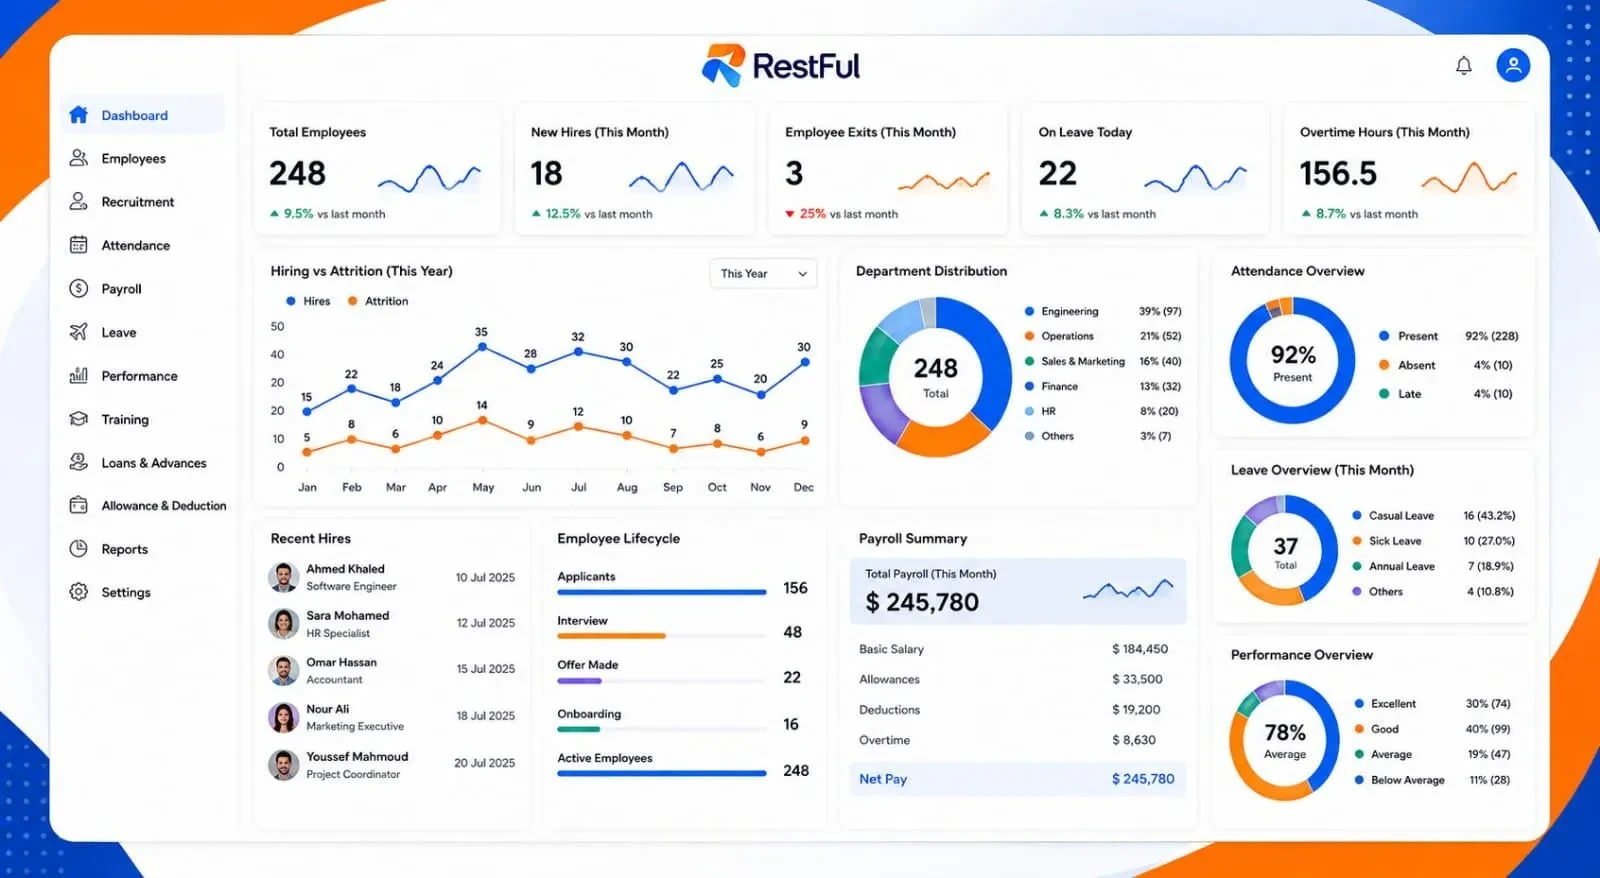Click the December hires data point 30
Screen dimensions: 1600x878
point(805,362)
